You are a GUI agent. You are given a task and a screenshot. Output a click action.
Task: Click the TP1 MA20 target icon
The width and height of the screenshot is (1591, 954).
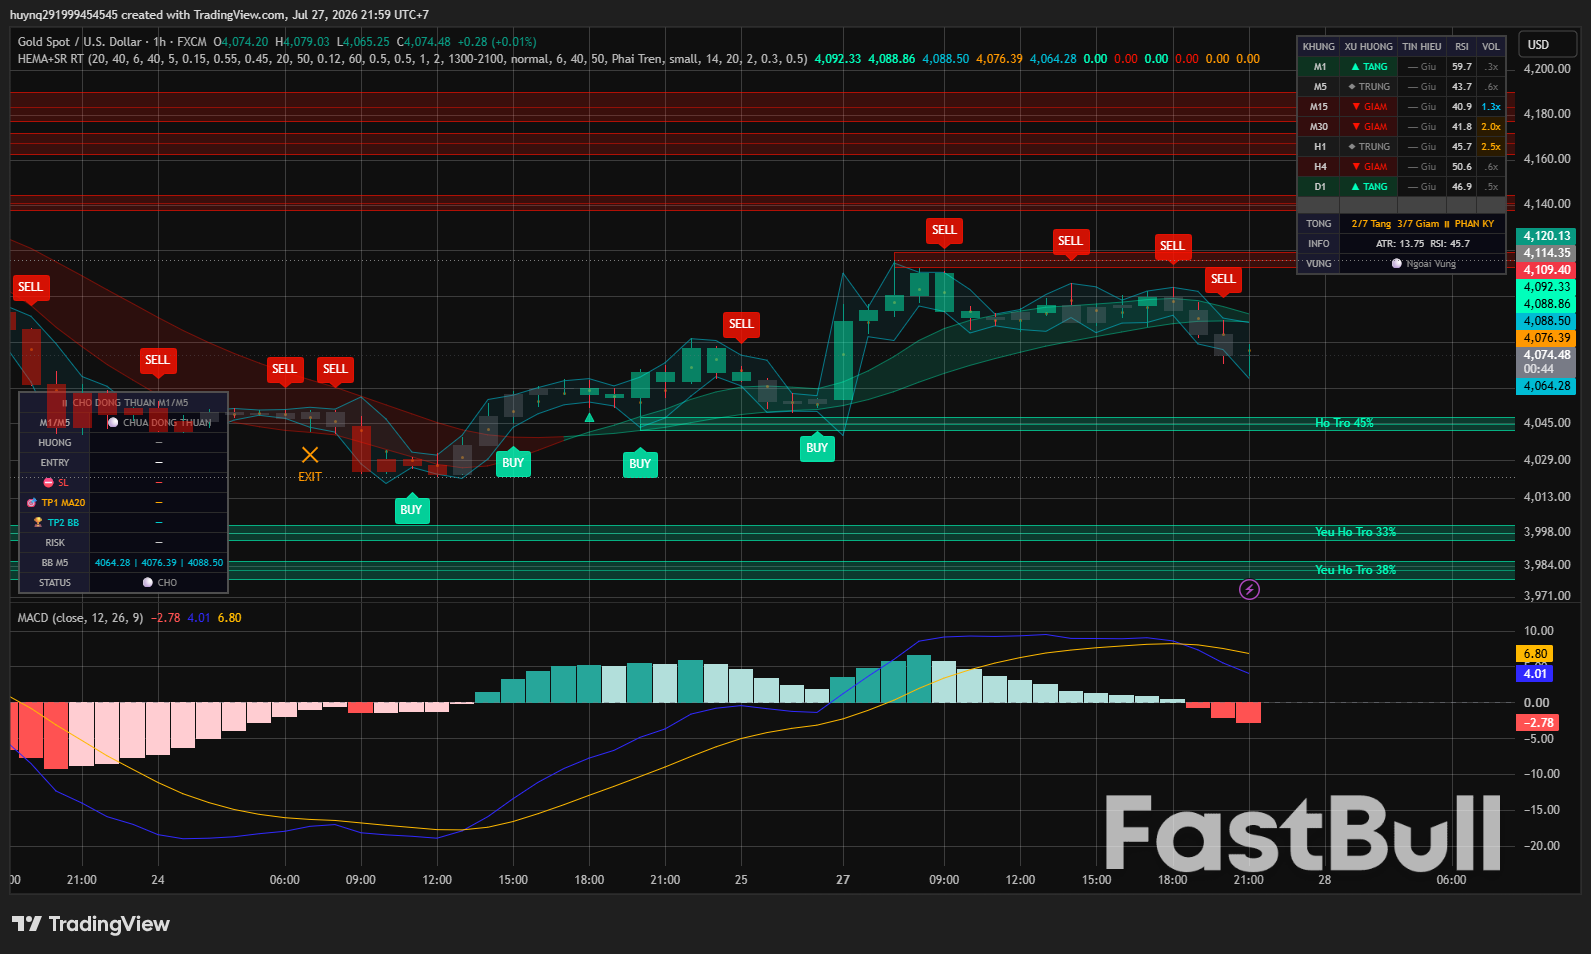pos(32,502)
